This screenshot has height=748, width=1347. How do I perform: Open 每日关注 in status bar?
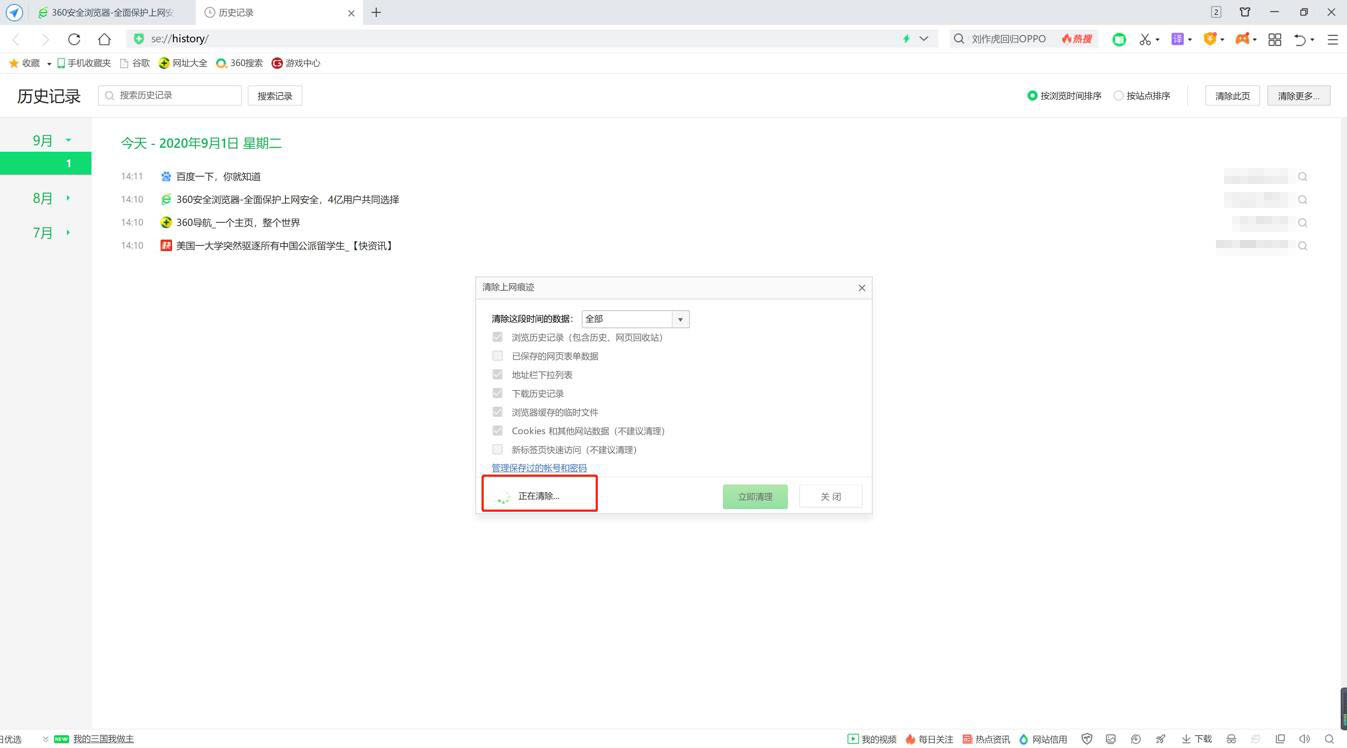point(929,739)
